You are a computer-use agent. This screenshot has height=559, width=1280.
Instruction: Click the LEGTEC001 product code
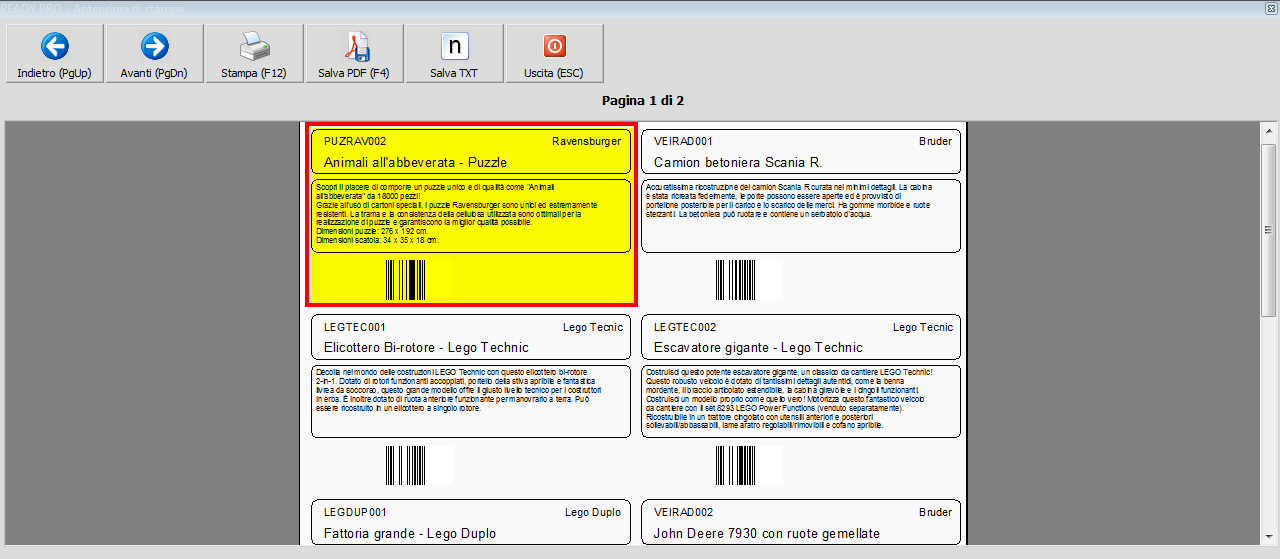click(x=354, y=327)
